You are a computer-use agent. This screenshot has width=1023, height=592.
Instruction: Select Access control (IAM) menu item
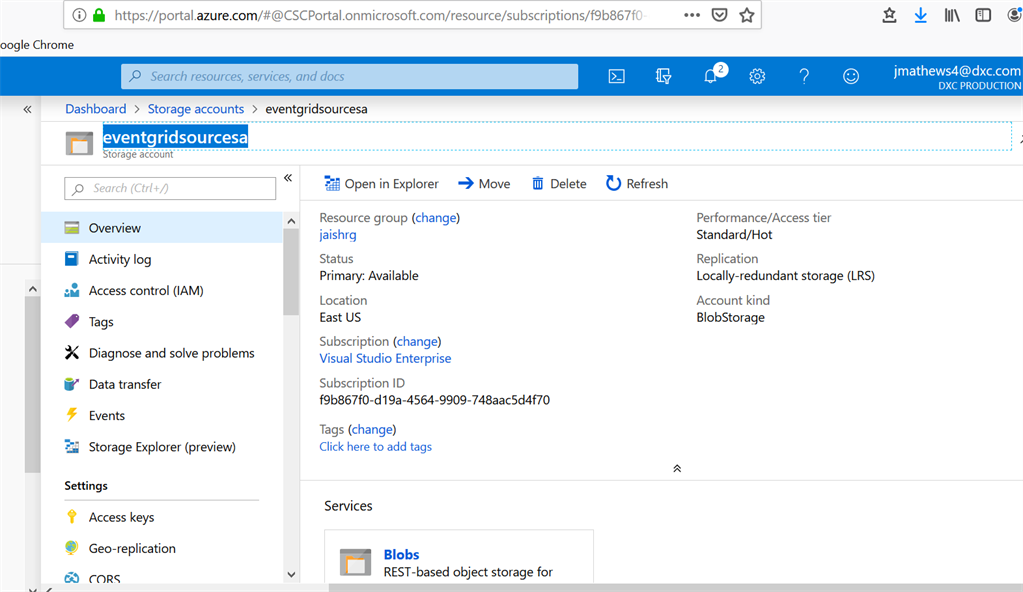pos(146,290)
